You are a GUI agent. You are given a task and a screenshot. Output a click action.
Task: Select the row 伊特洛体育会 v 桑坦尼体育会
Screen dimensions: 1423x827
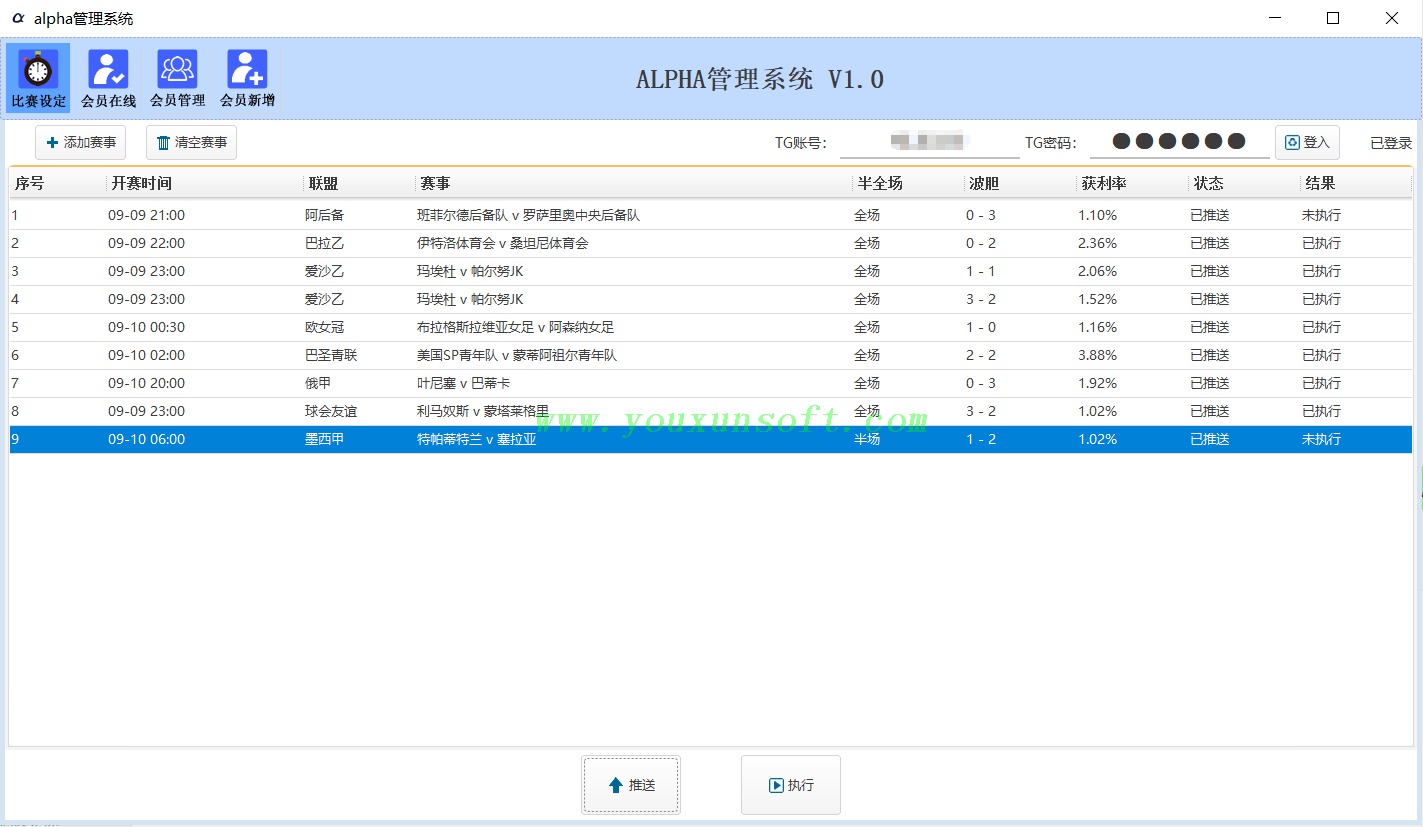tap(711, 243)
